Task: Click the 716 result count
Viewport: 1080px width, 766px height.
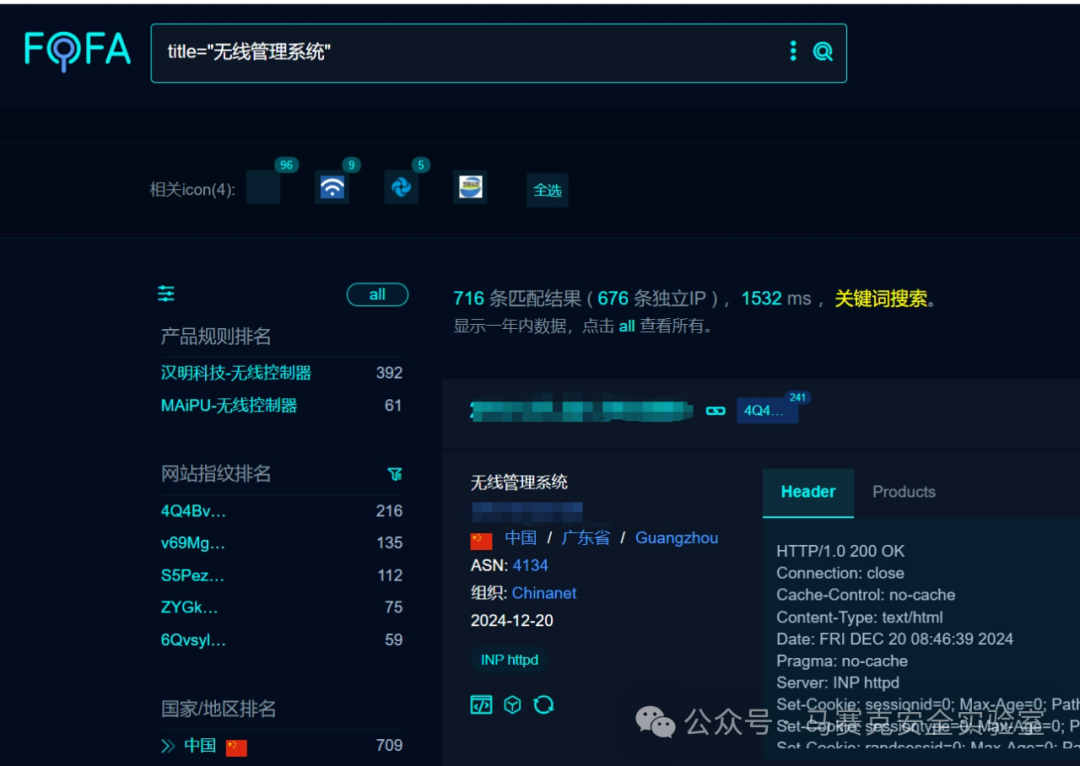Action: click(469, 298)
